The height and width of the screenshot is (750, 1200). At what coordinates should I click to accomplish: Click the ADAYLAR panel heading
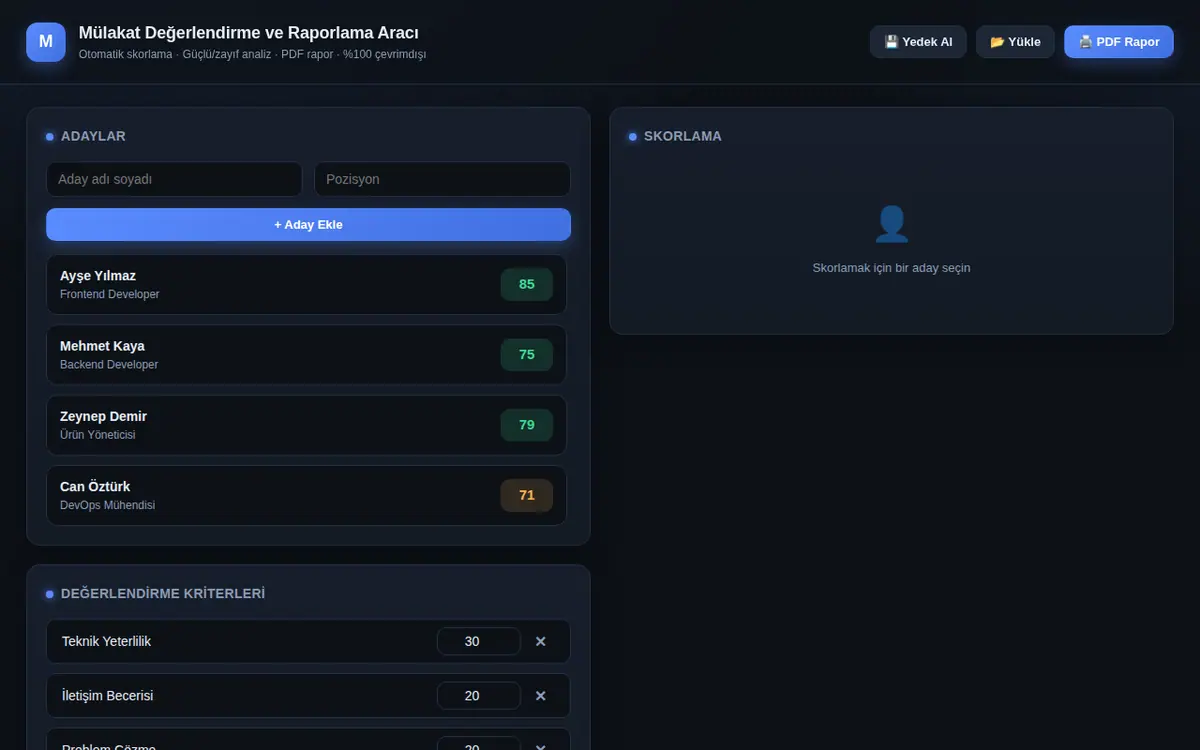click(93, 136)
